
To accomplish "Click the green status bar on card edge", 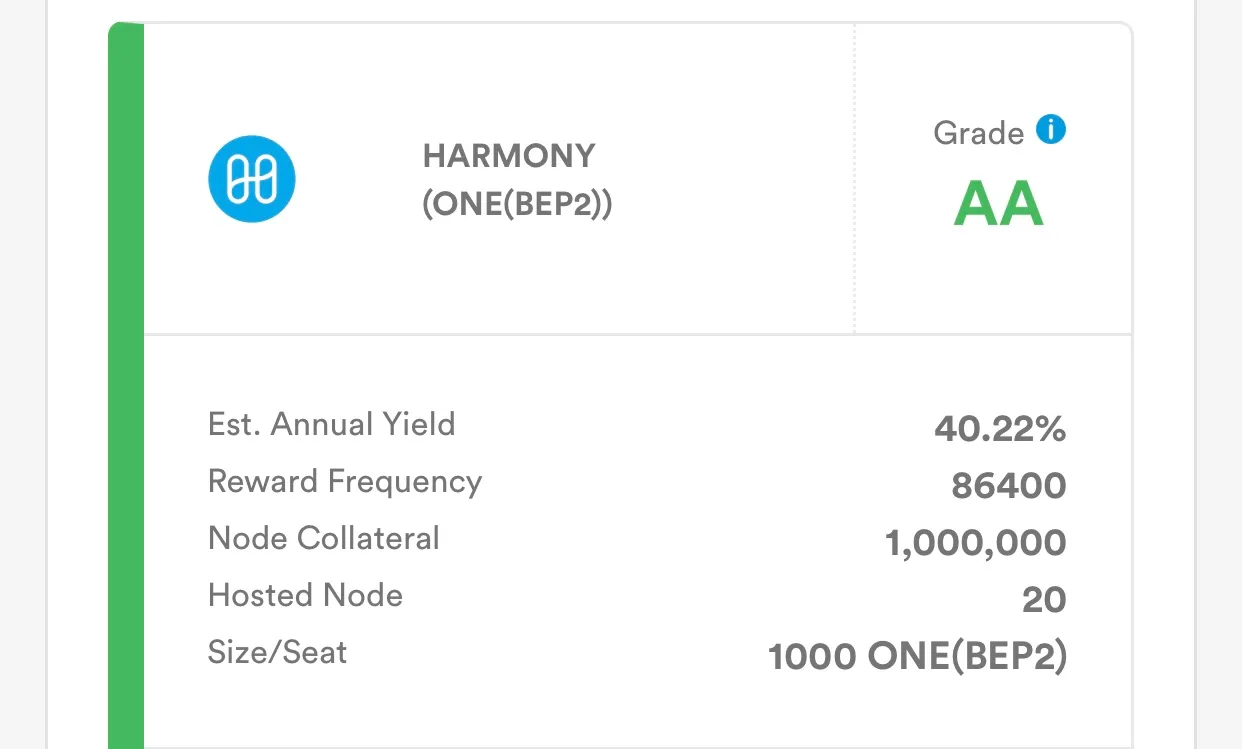I will (x=126, y=386).
